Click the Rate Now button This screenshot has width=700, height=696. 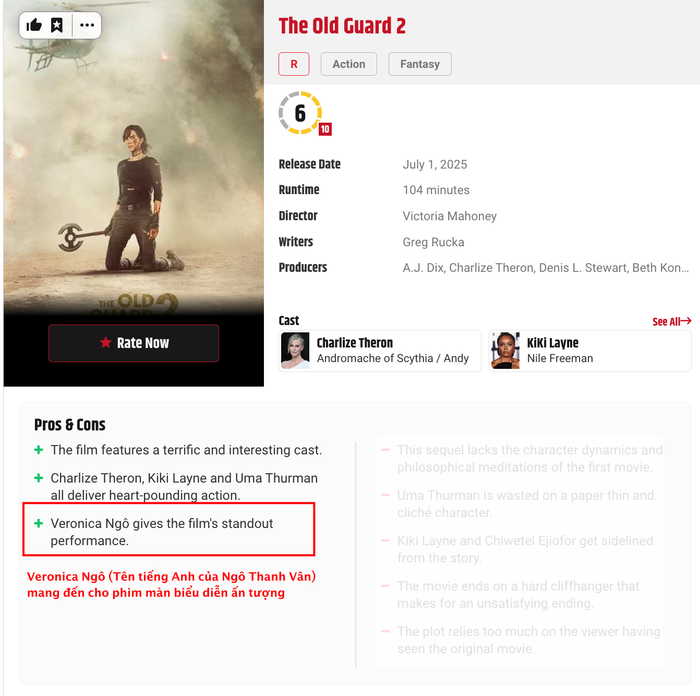133,343
